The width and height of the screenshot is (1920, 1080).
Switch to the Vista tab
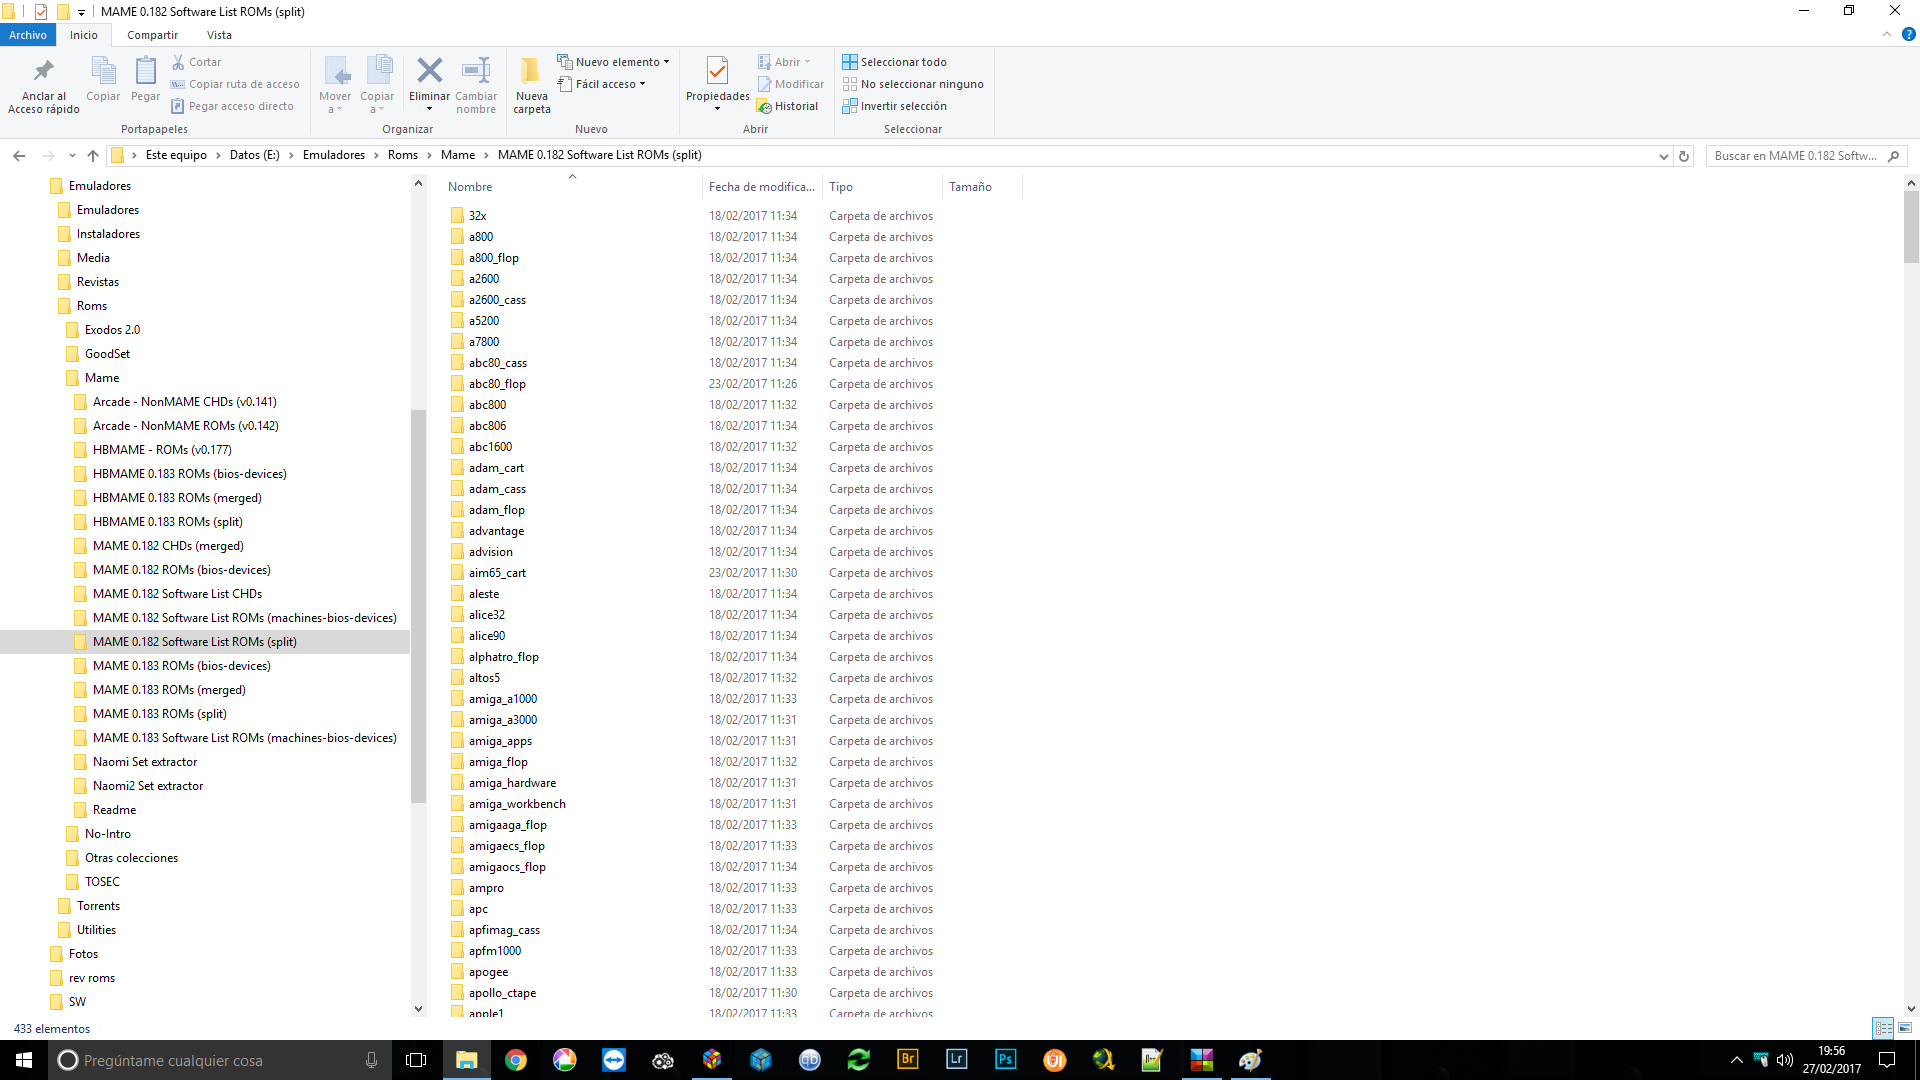(x=219, y=35)
